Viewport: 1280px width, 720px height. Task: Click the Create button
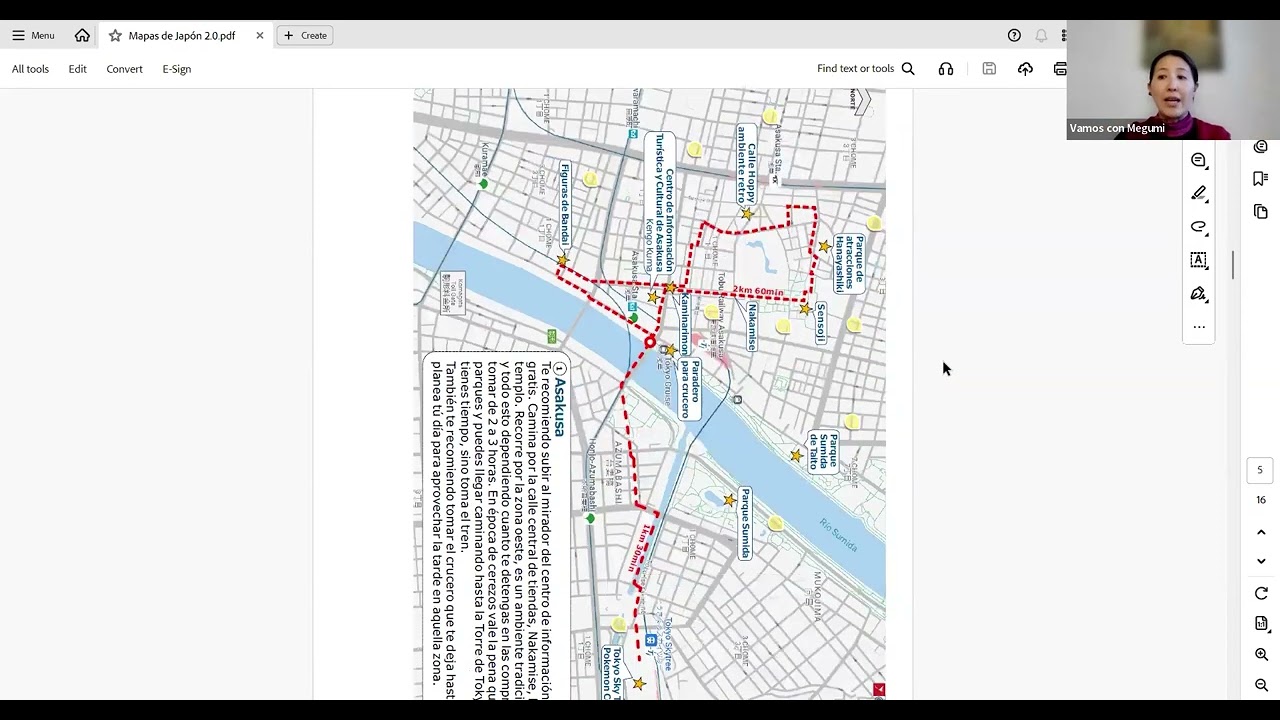305,35
